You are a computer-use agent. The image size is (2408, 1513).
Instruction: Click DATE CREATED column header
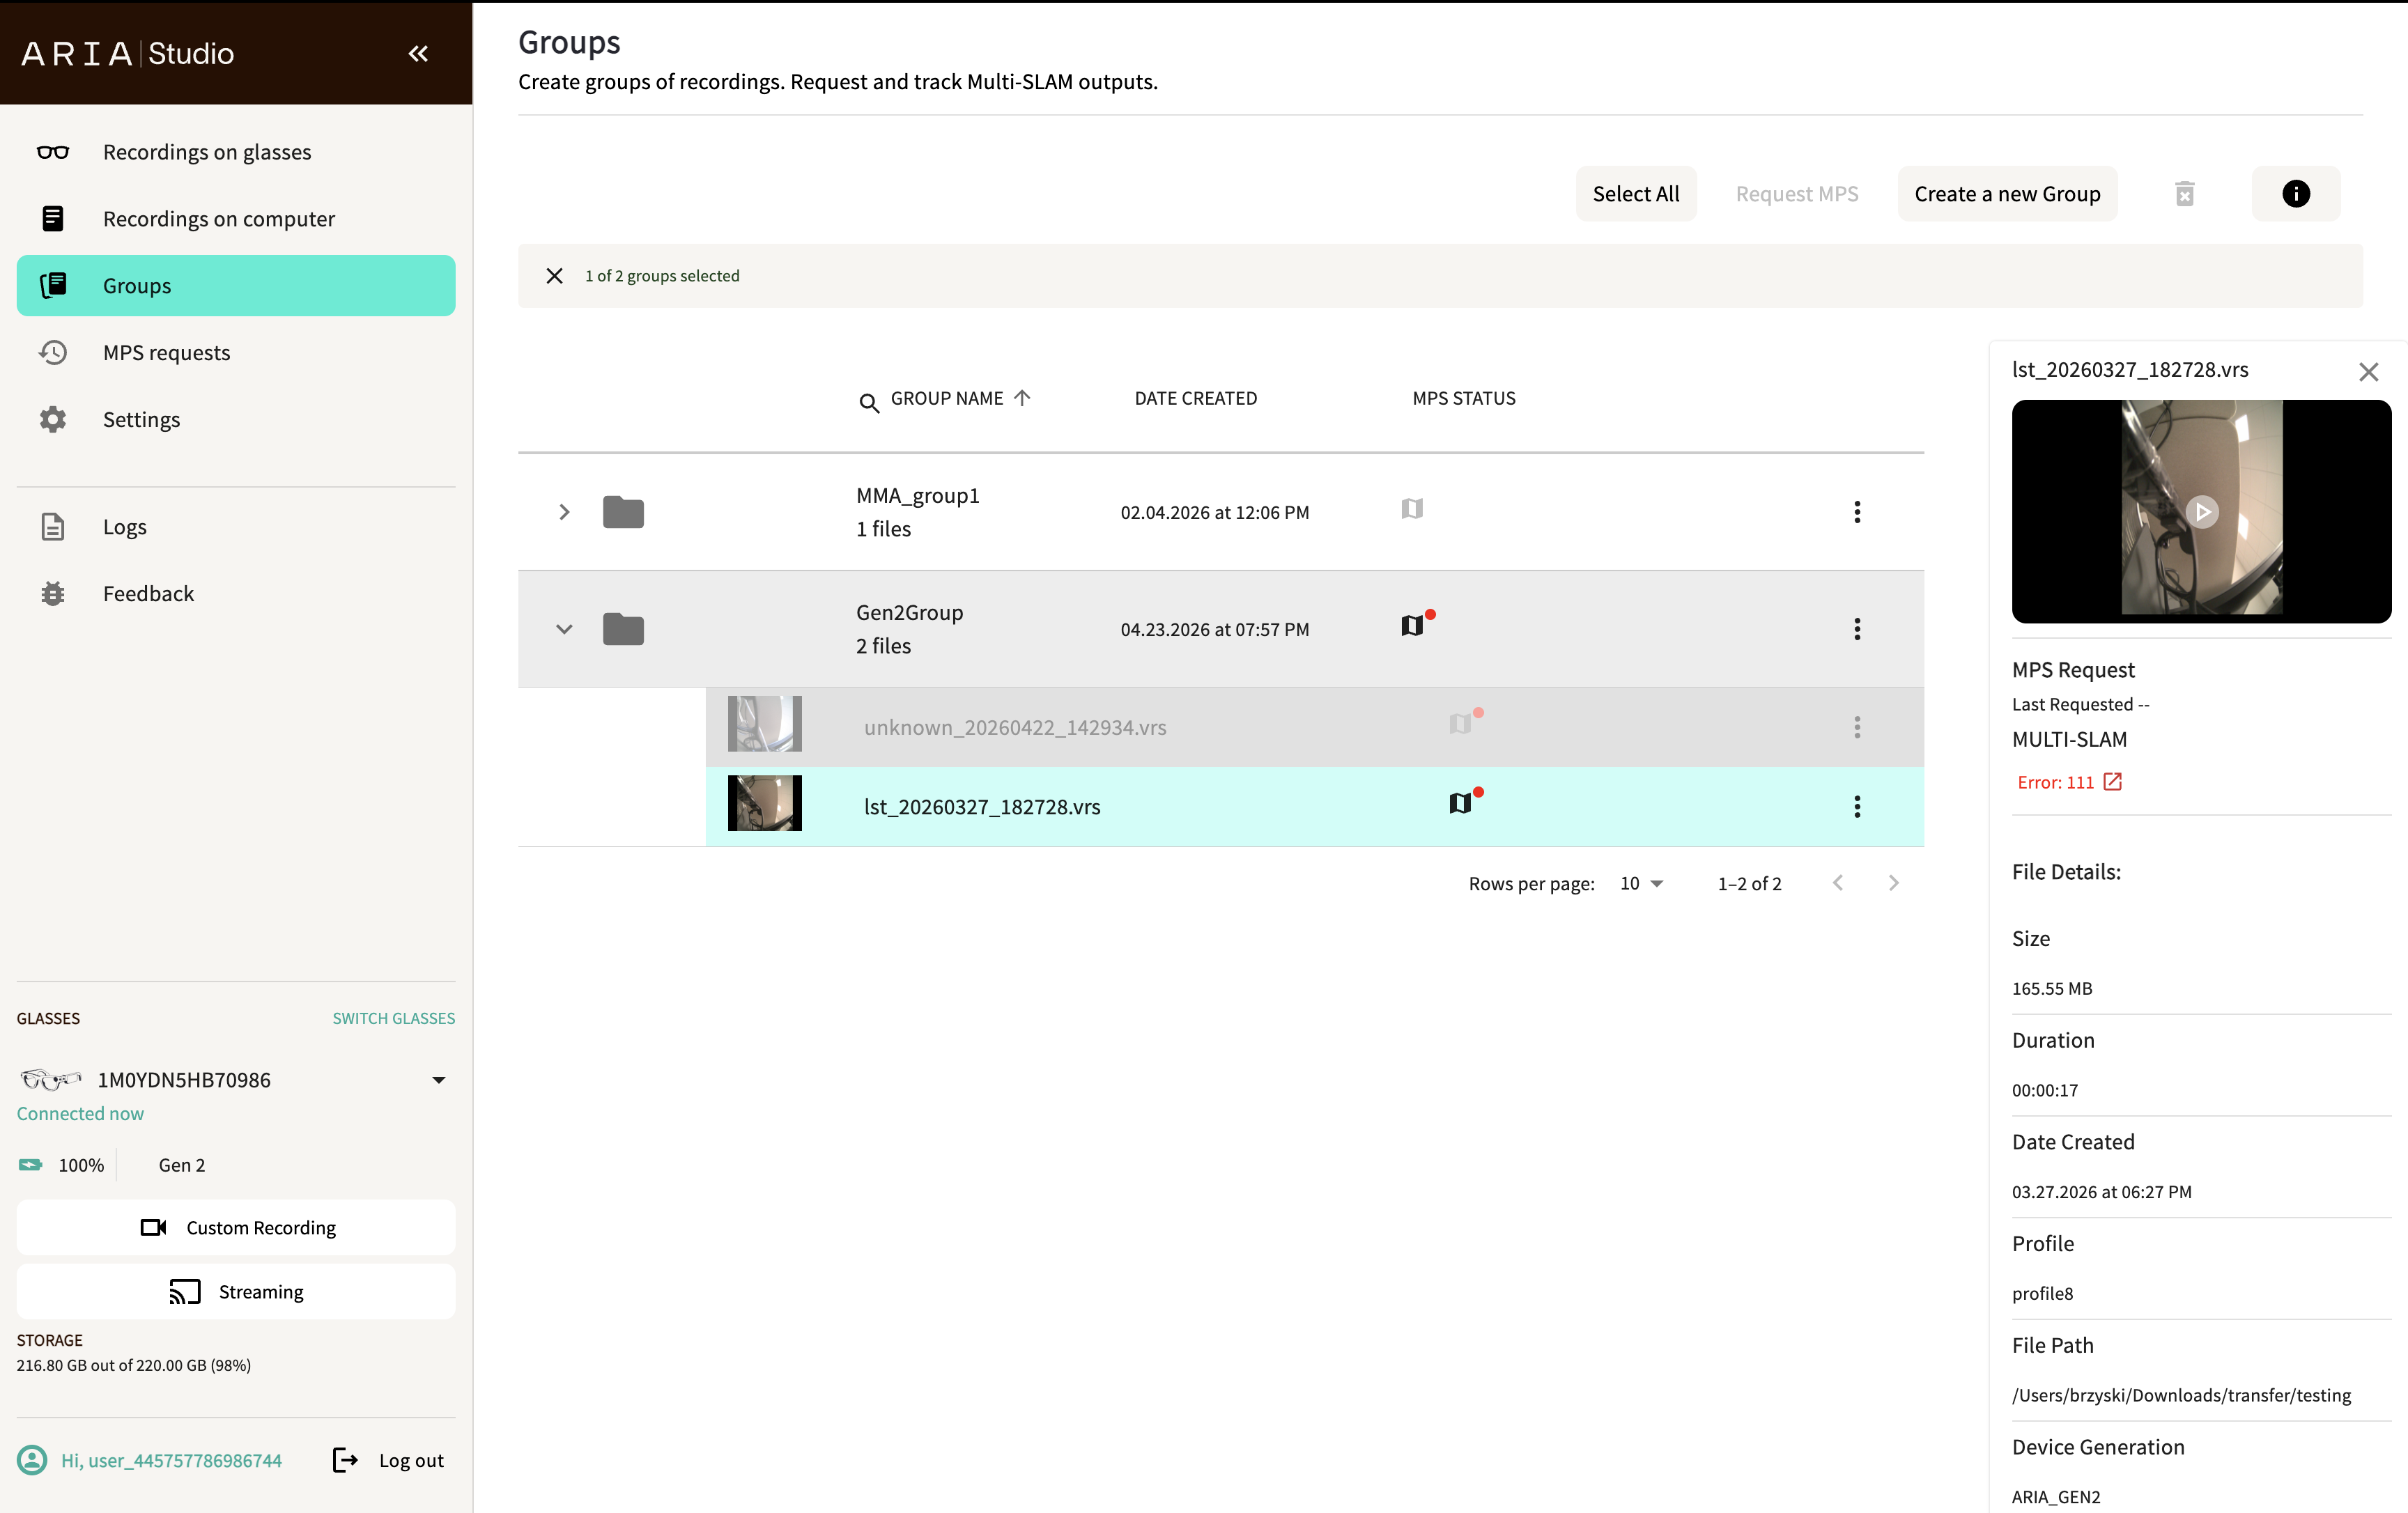[x=1195, y=398]
